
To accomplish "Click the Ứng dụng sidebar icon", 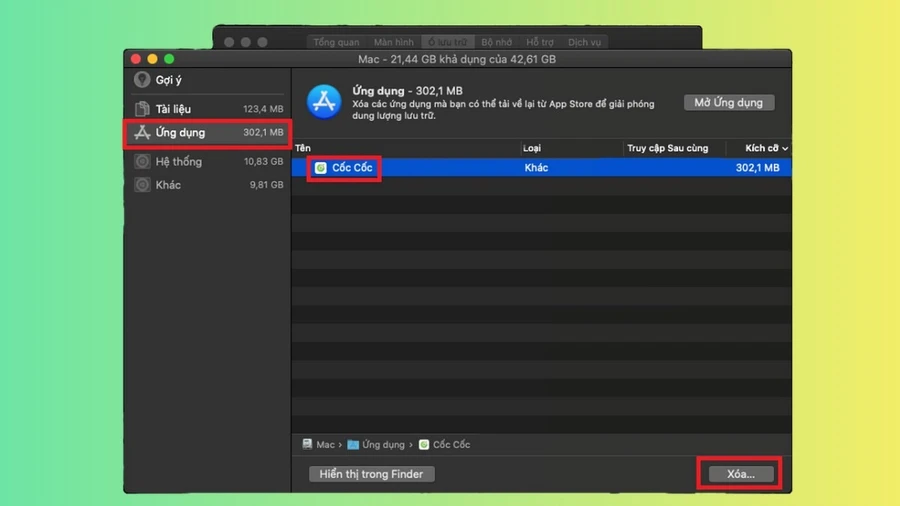I will 142,133.
